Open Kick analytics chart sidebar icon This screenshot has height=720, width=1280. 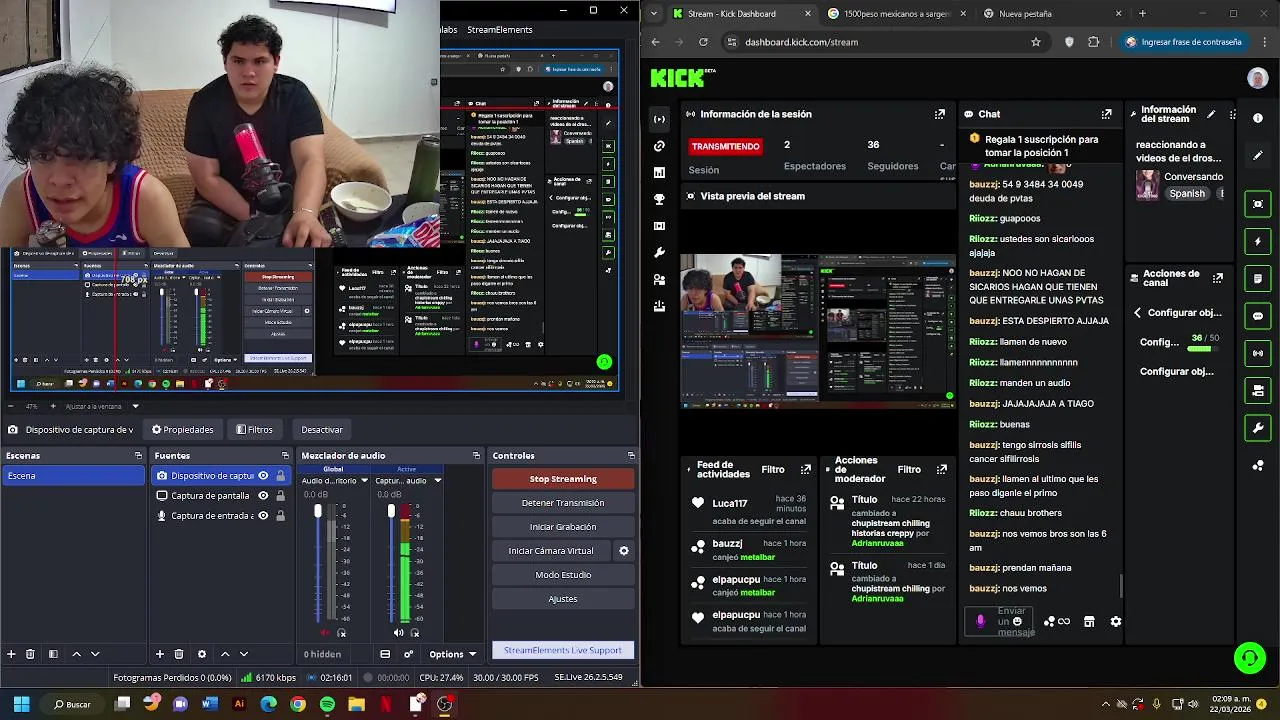pos(659,172)
